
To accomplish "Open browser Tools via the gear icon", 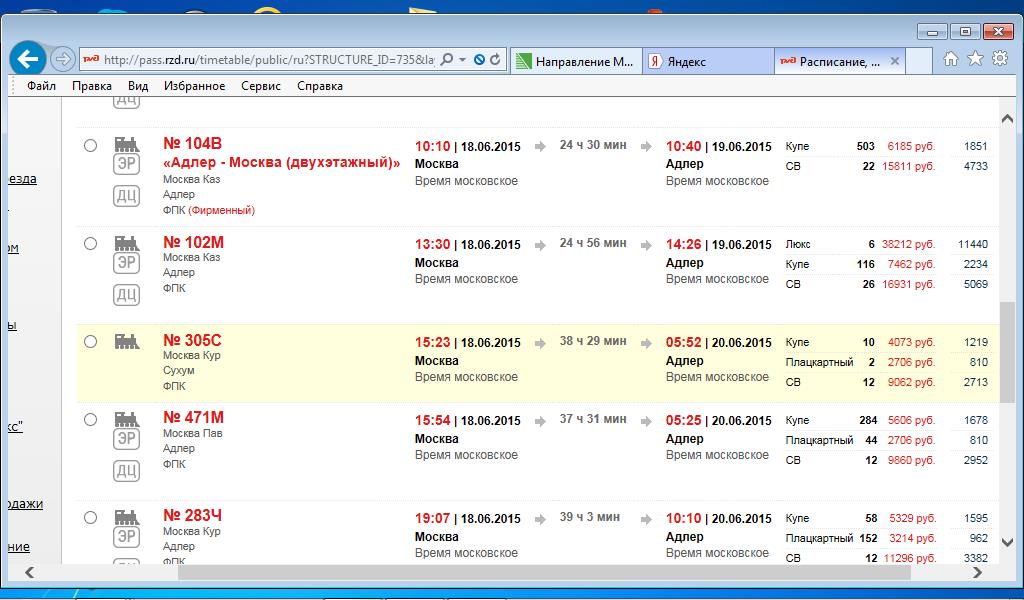I will point(999,60).
